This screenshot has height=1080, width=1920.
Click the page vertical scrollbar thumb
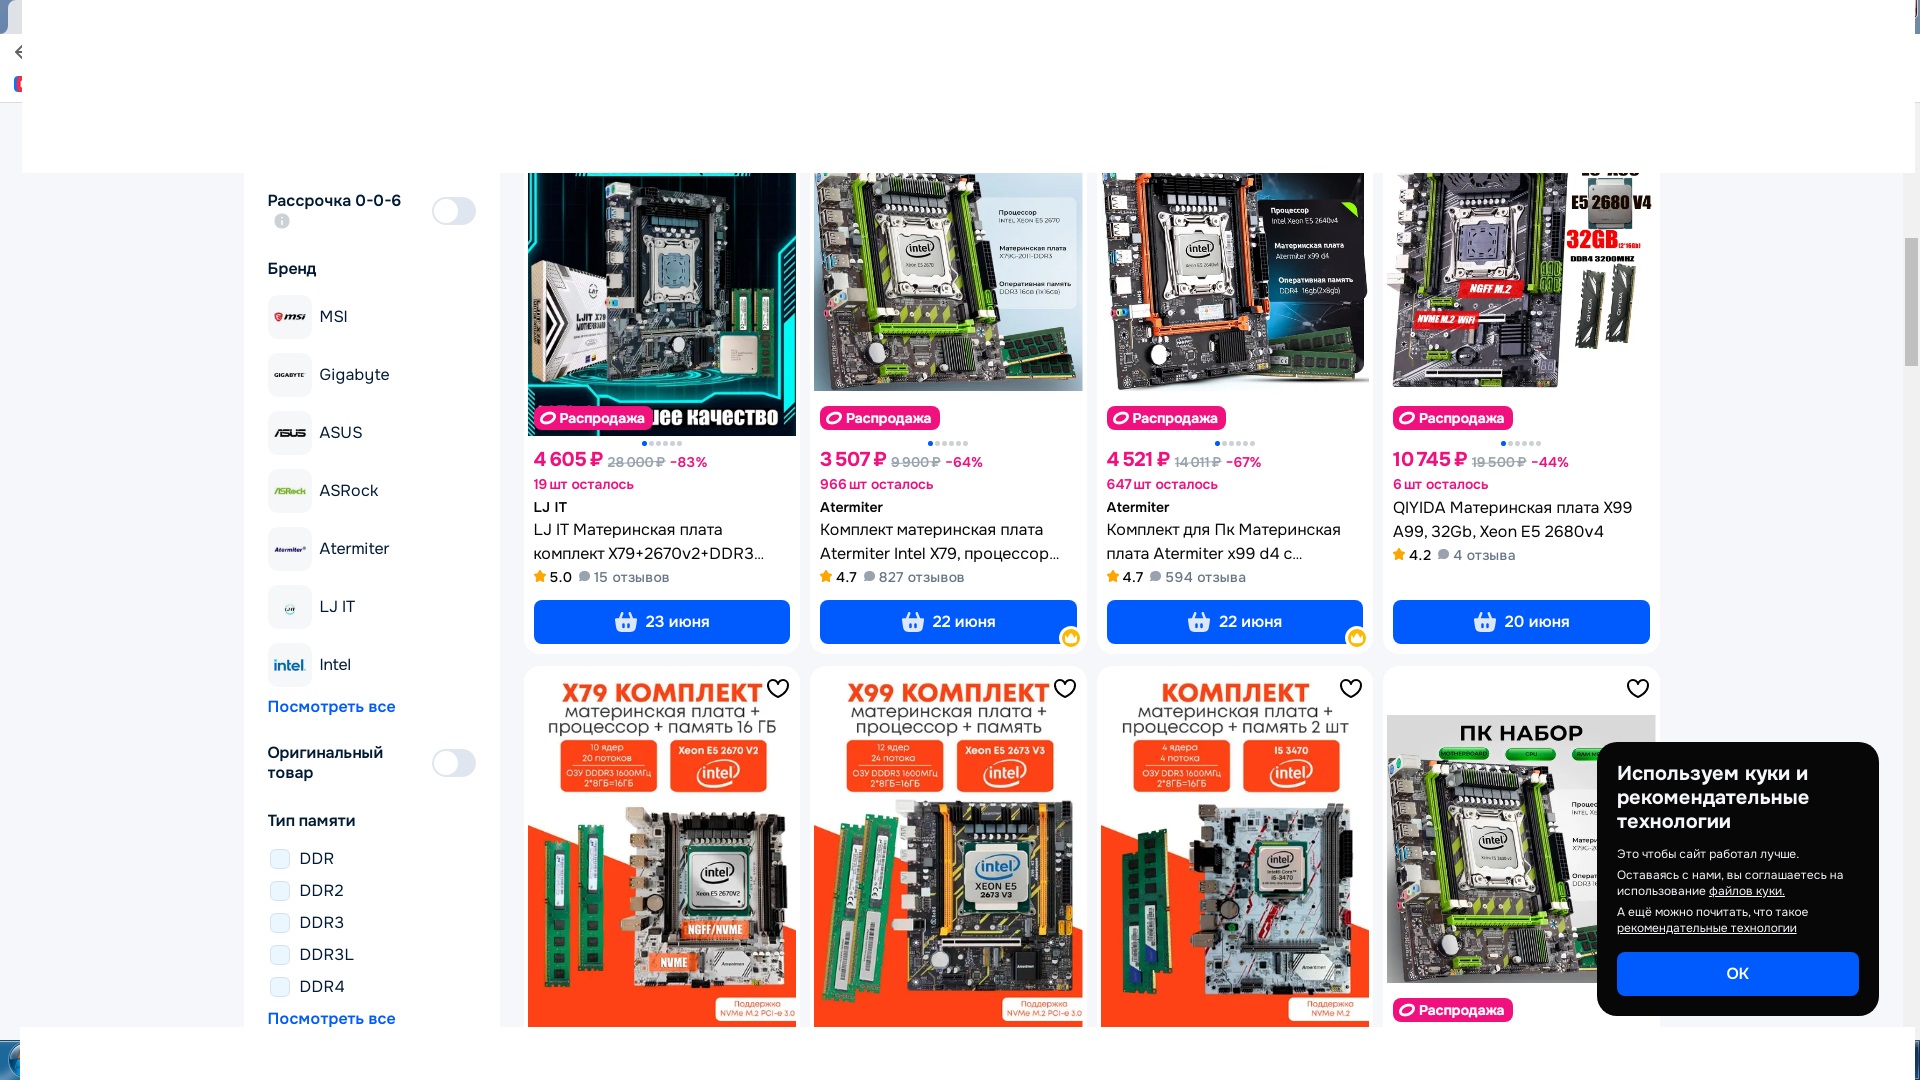point(1911,302)
